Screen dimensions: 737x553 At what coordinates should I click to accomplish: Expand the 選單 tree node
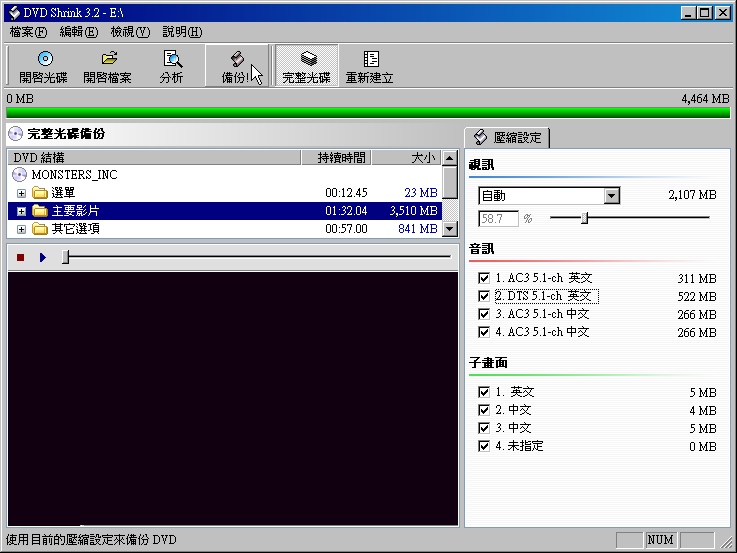click(21, 193)
